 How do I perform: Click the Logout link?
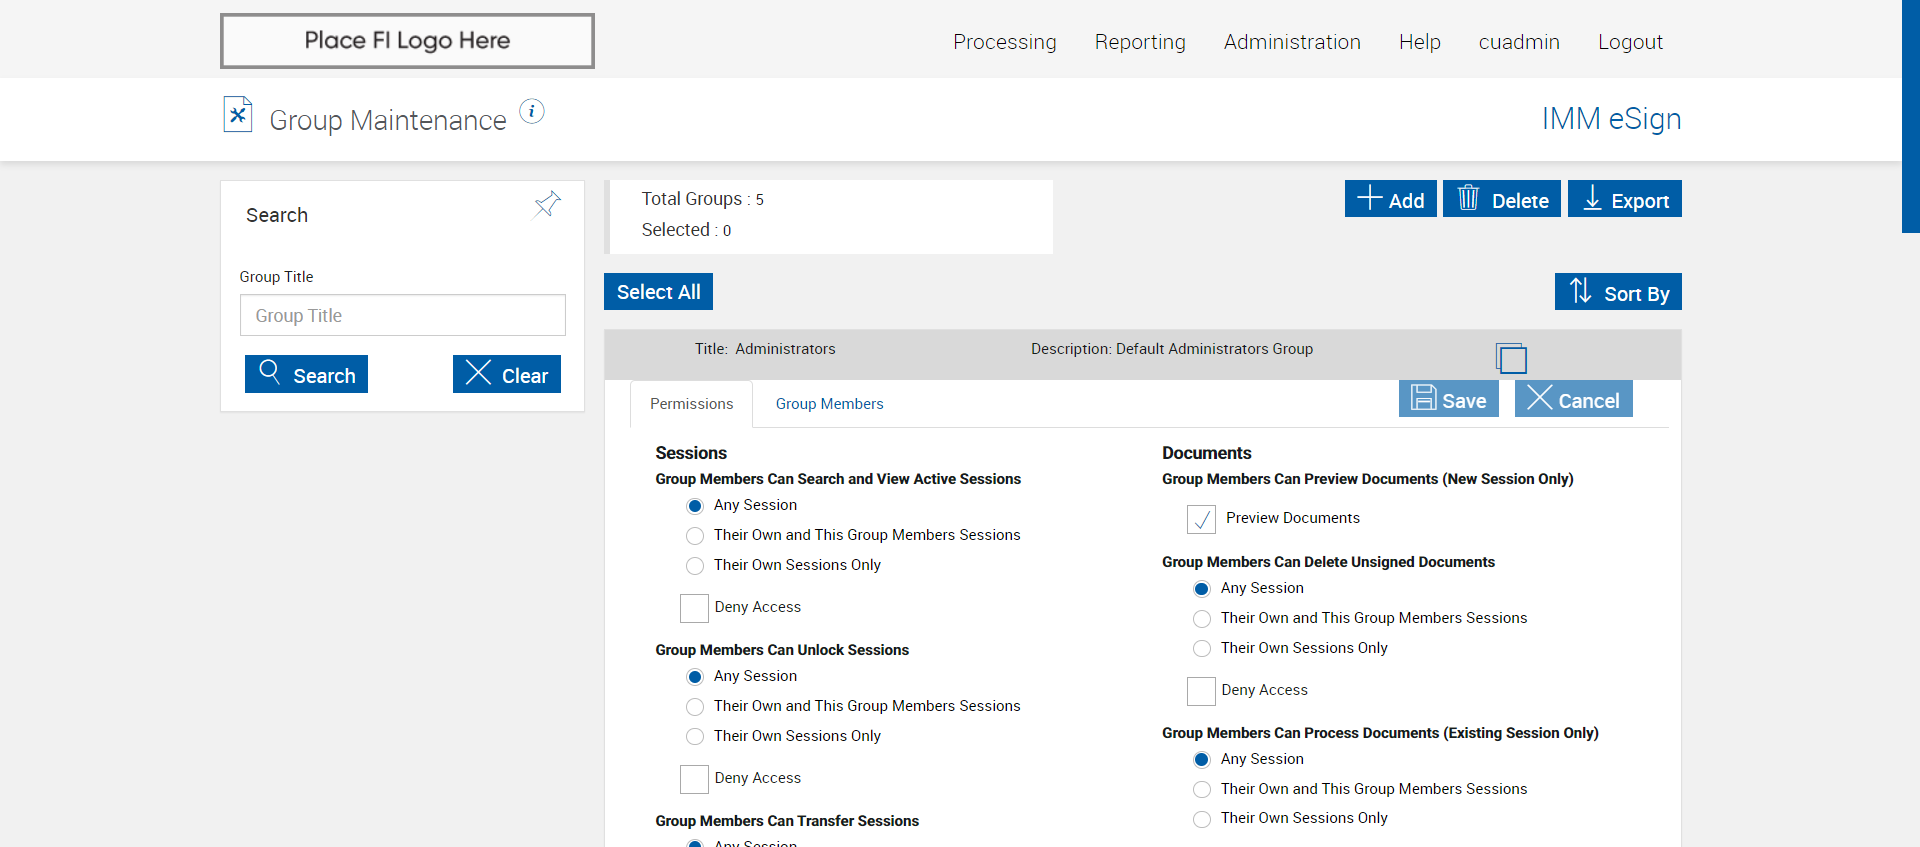[1630, 42]
